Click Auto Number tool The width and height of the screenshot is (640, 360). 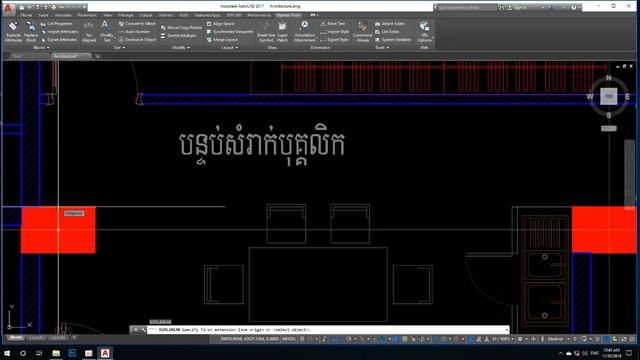[x=134, y=31]
